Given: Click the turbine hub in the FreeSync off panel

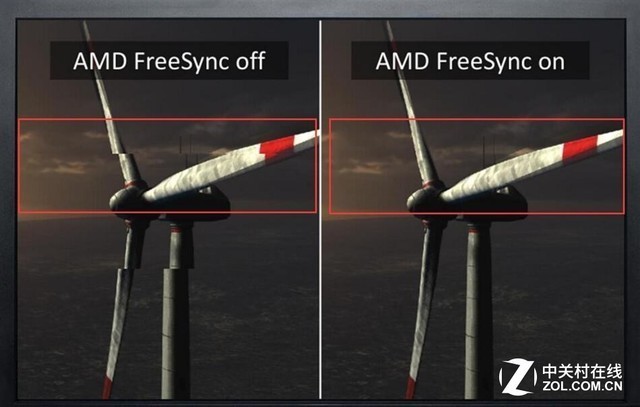Looking at the screenshot, I should (x=127, y=200).
